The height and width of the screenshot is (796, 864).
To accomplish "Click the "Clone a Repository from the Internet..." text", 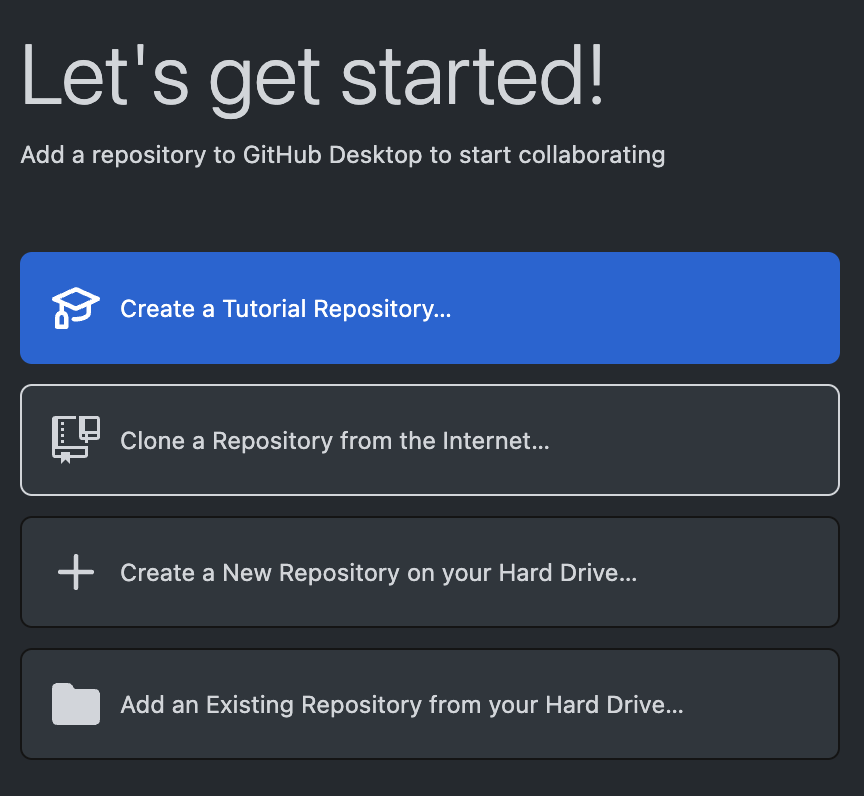I will pos(335,441).
